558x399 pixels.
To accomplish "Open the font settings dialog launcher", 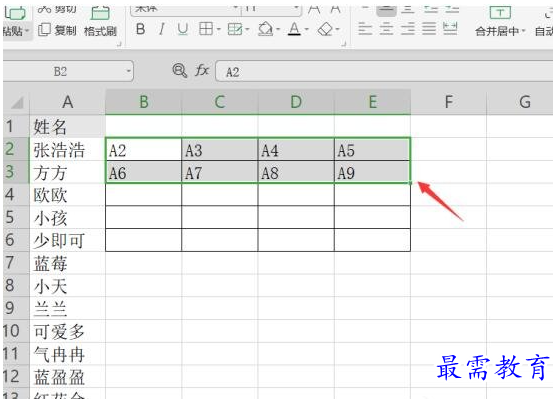I will (344, 44).
